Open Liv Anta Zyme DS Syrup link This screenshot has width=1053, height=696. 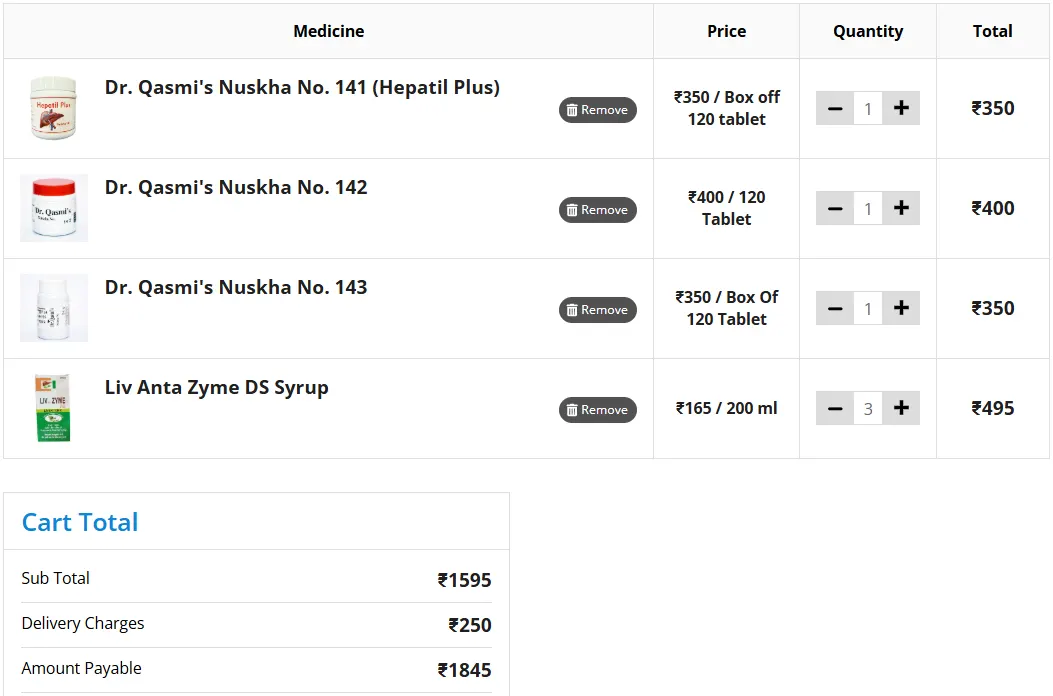point(216,388)
